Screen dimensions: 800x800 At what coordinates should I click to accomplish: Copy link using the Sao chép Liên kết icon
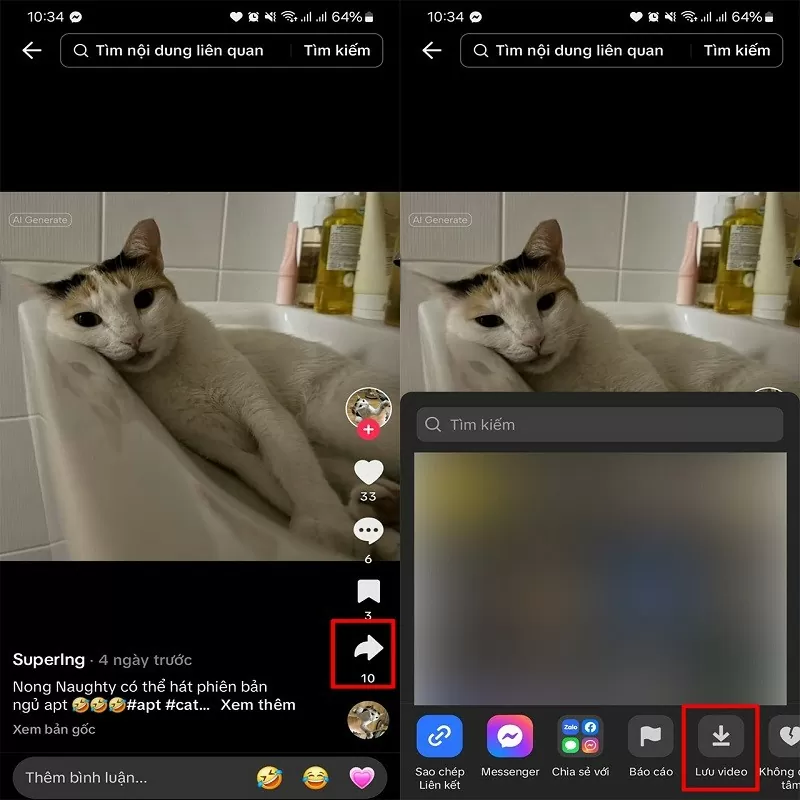(440, 736)
